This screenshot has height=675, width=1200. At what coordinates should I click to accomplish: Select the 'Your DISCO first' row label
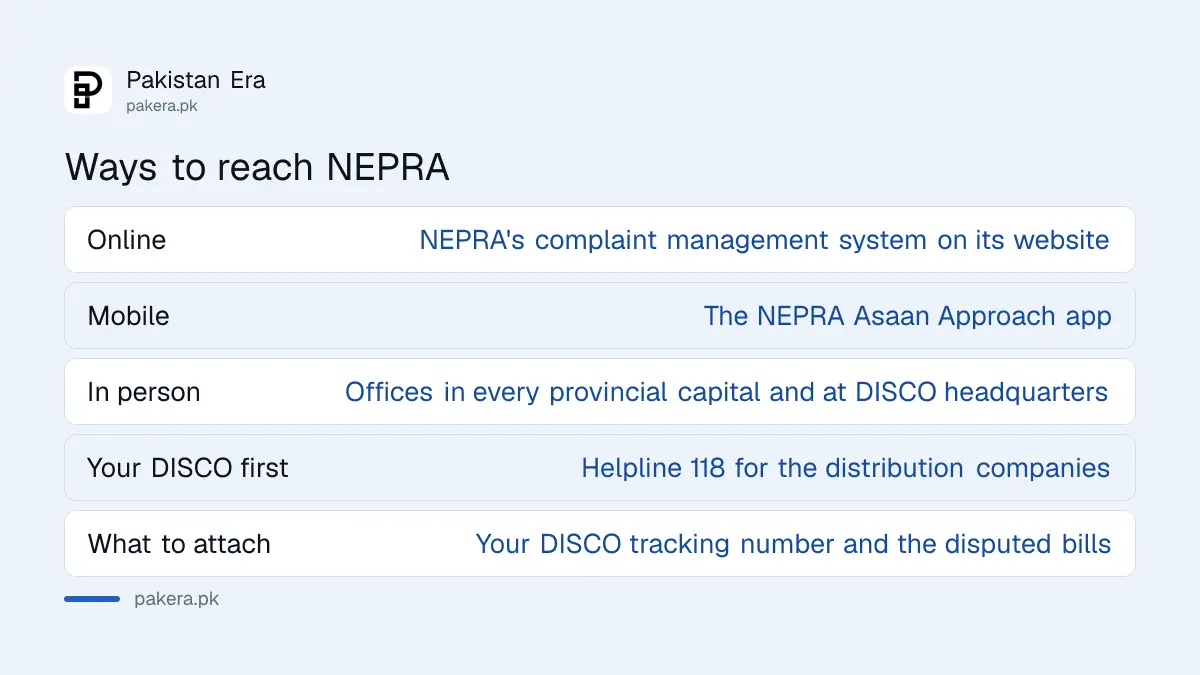tap(188, 468)
